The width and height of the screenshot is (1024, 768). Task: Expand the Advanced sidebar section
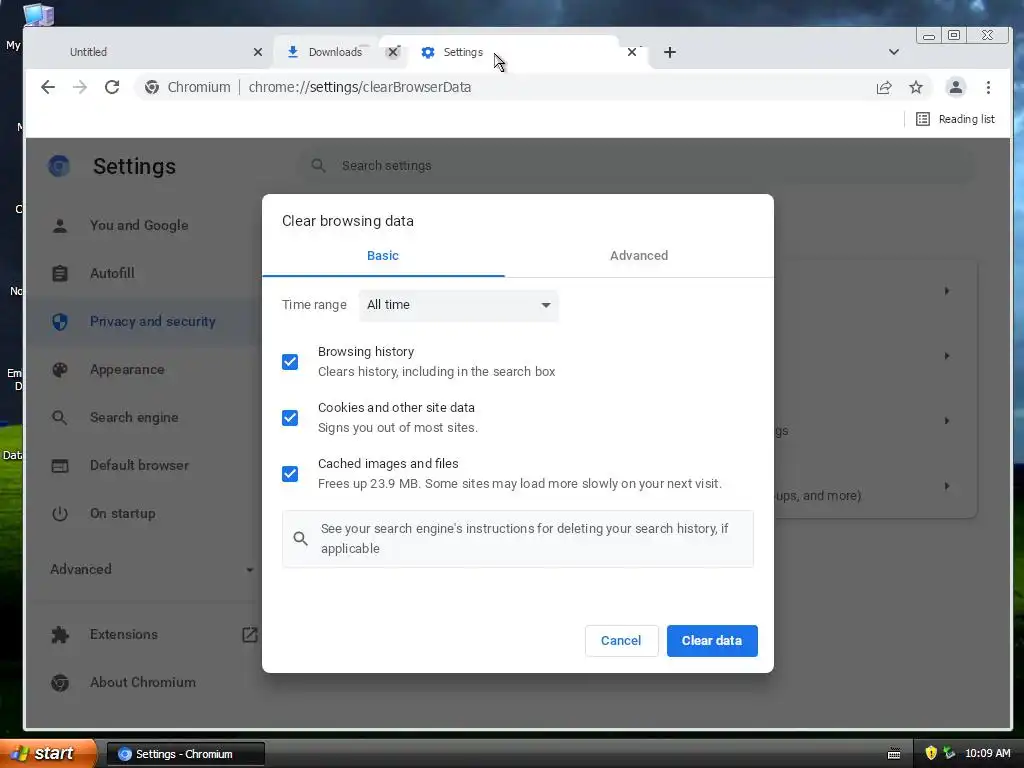pyautogui.click(x=152, y=569)
